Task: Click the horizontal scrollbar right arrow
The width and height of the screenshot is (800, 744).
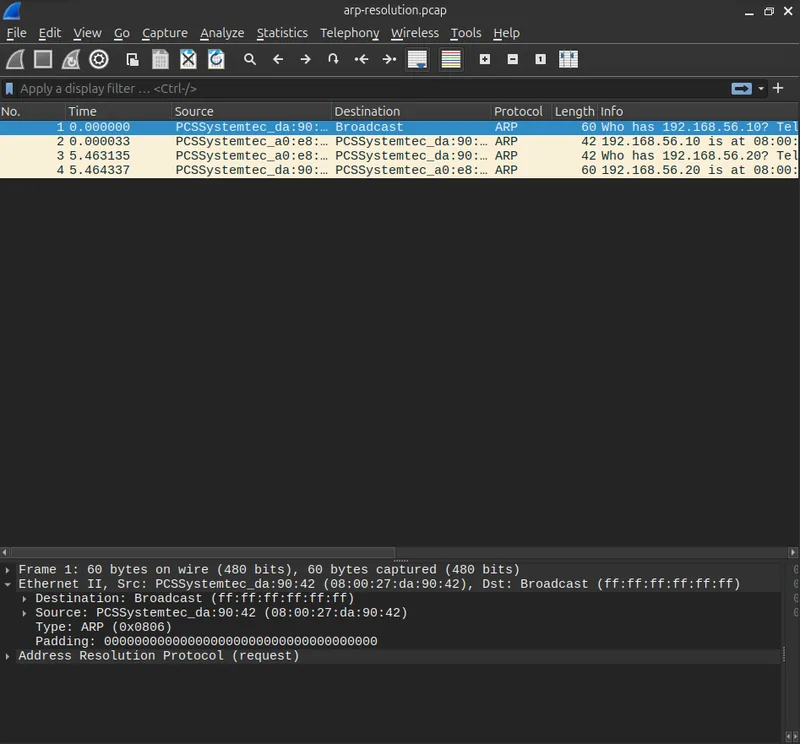Action: (x=793, y=552)
